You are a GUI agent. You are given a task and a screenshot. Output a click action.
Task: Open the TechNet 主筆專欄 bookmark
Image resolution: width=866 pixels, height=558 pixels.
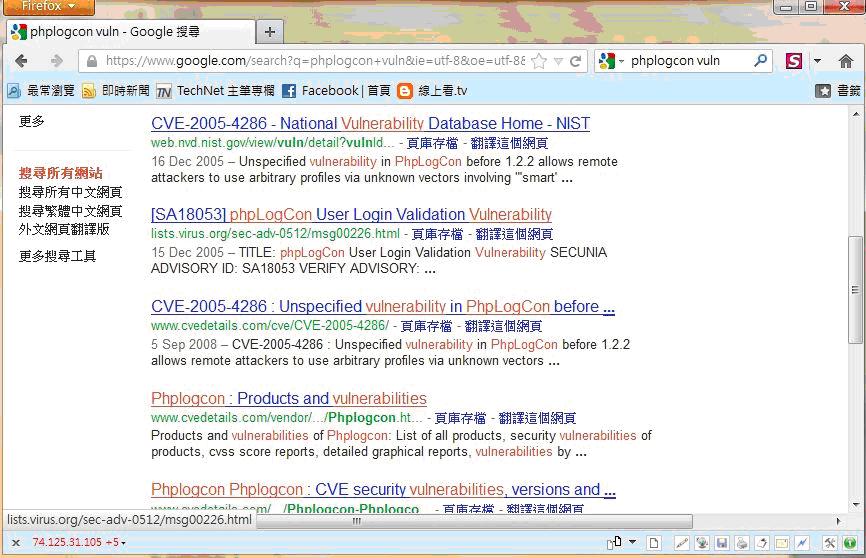(215, 91)
